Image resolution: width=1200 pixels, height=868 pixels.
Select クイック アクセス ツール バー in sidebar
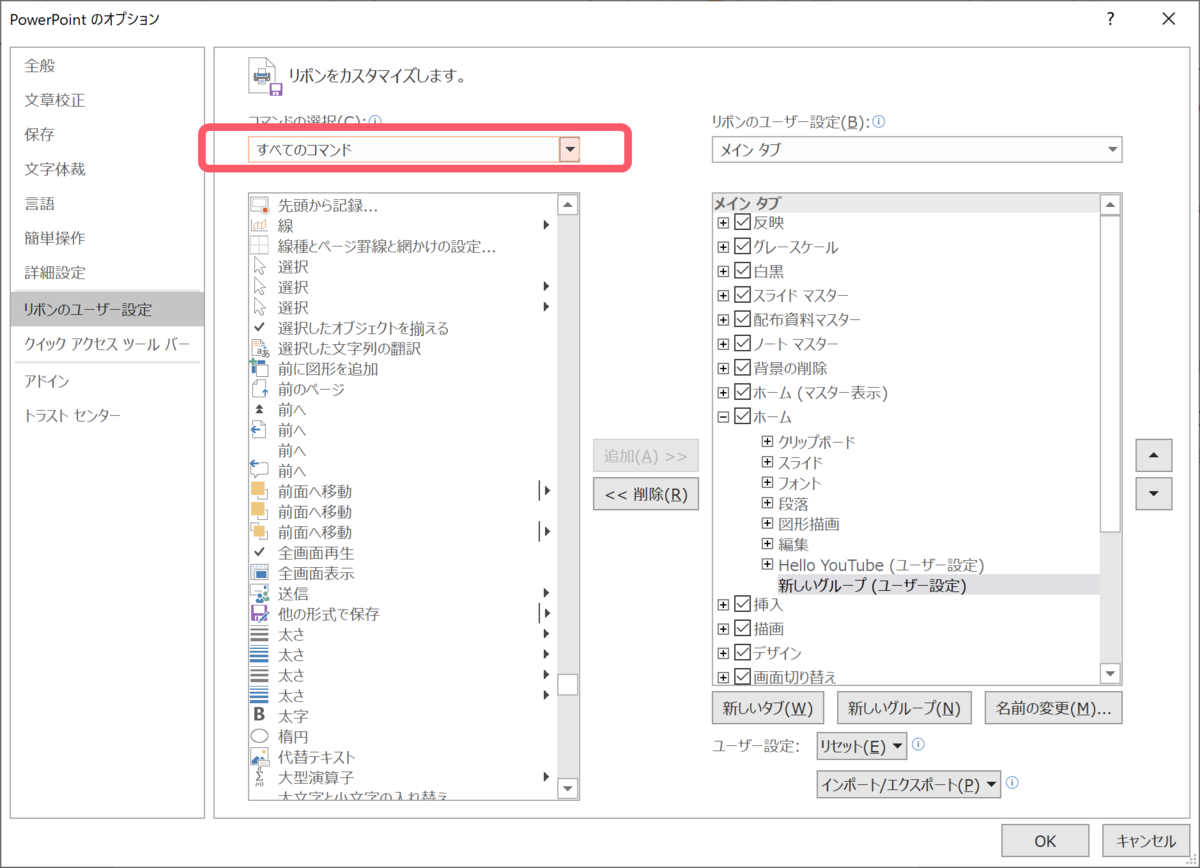pos(106,344)
